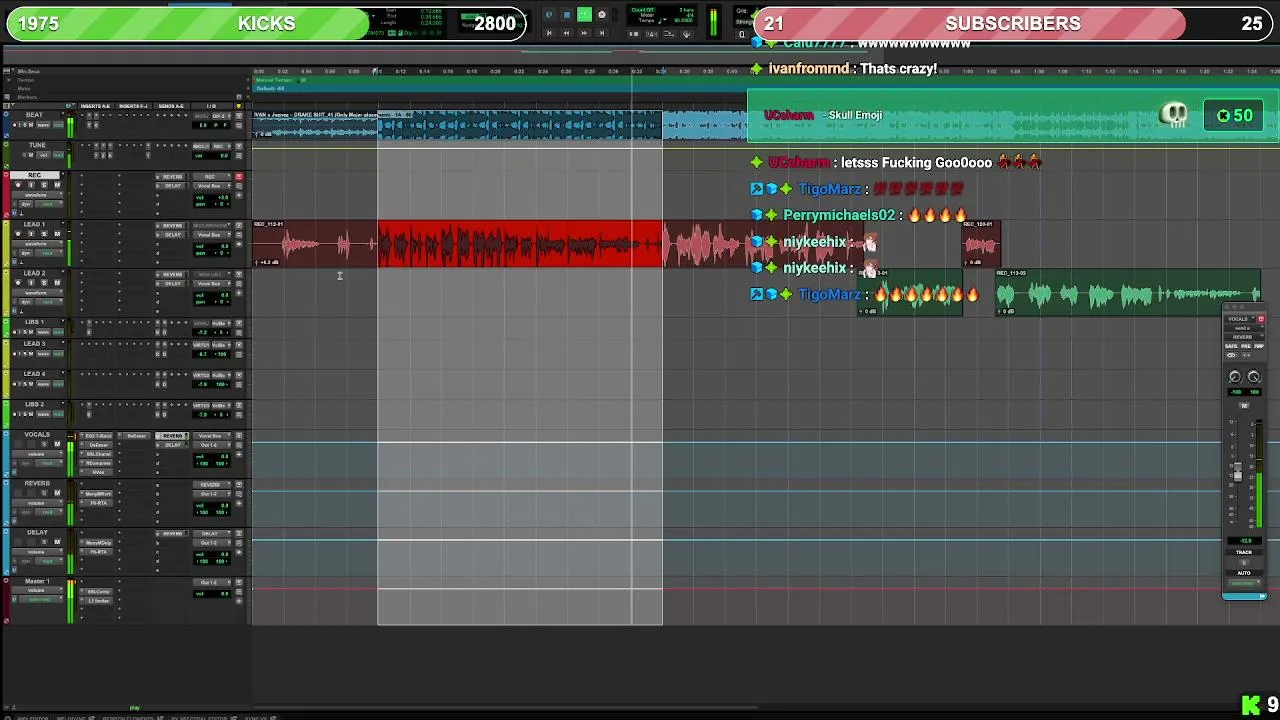Mute the LEAD 2 track
Screen dimensions: 1280x720
click(x=57, y=283)
